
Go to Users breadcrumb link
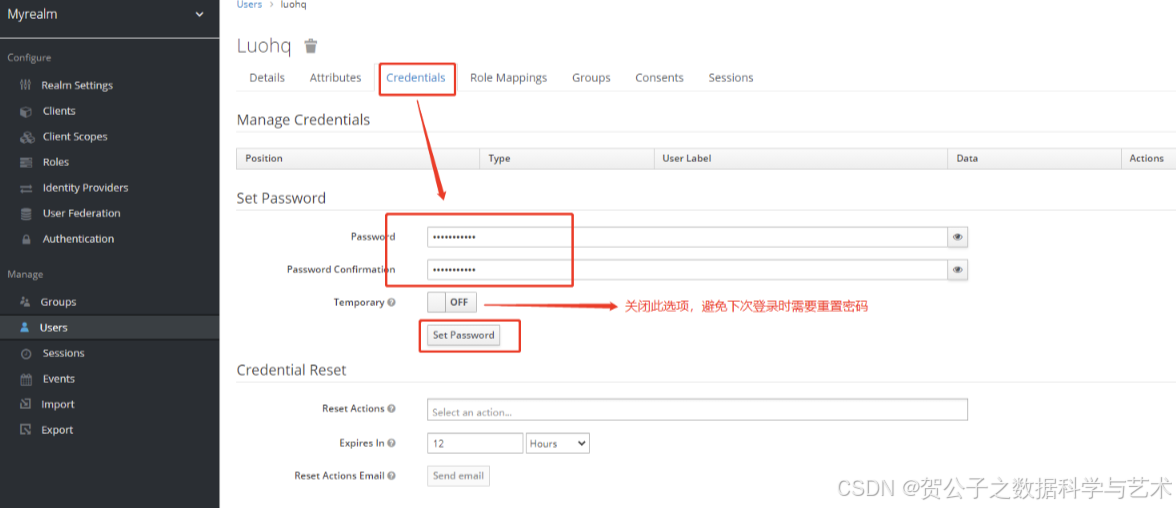(250, 5)
